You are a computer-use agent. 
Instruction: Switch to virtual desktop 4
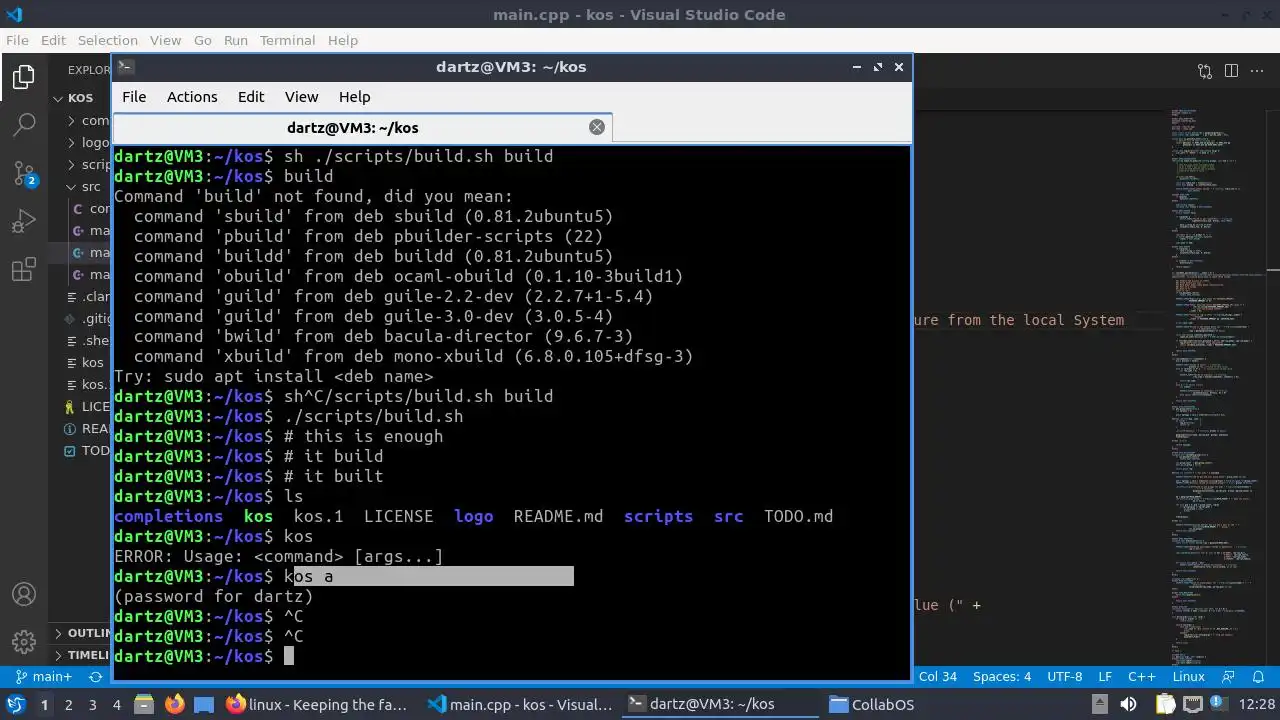tap(117, 704)
